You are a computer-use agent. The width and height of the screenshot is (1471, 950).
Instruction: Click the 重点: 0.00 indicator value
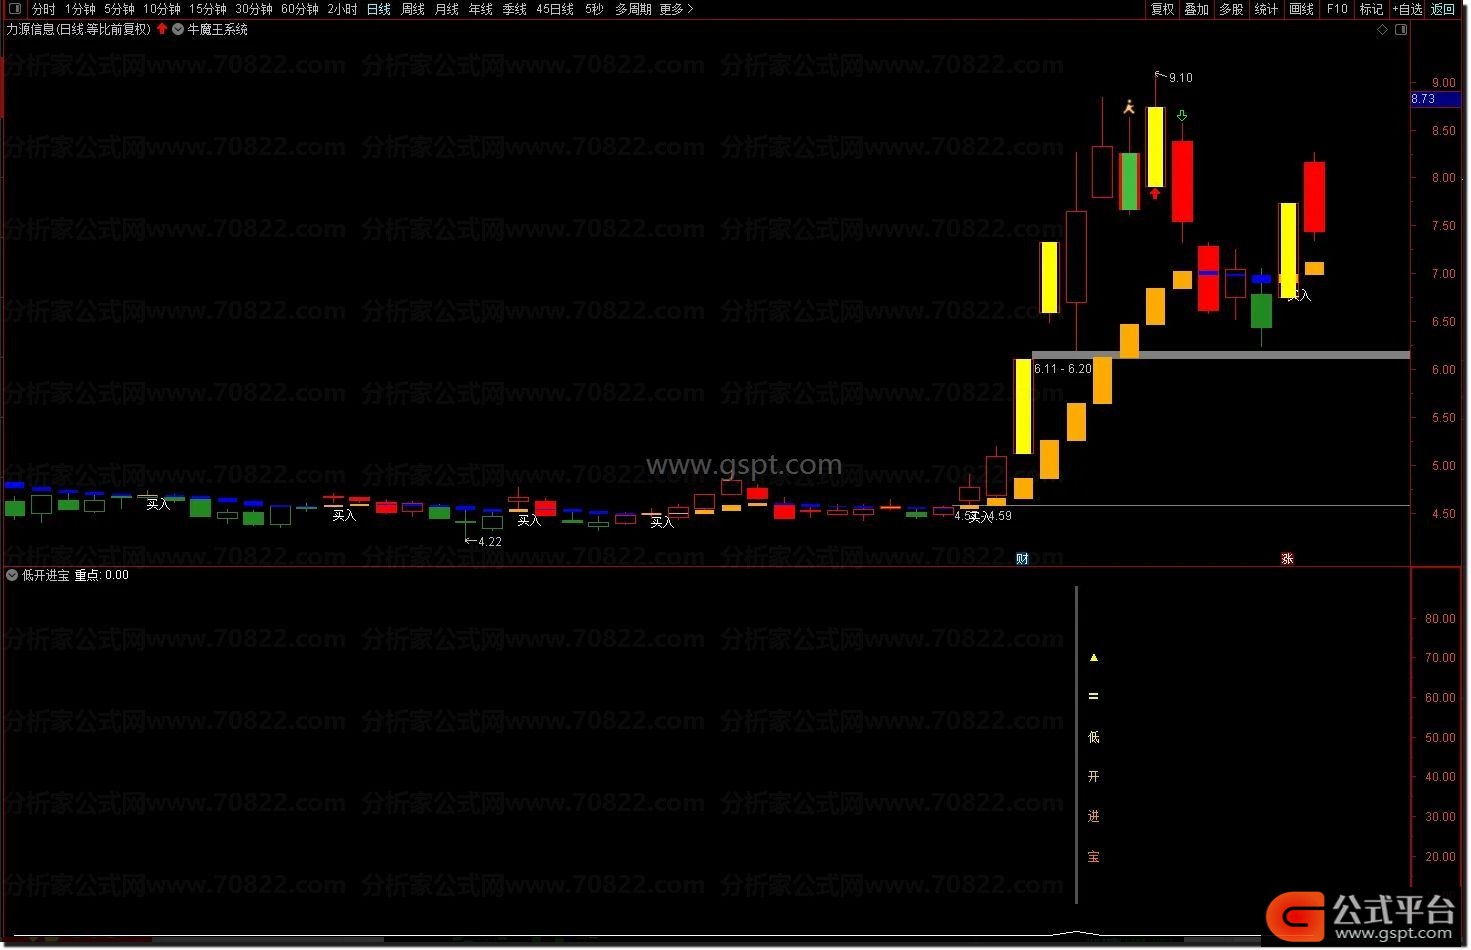click(x=102, y=575)
